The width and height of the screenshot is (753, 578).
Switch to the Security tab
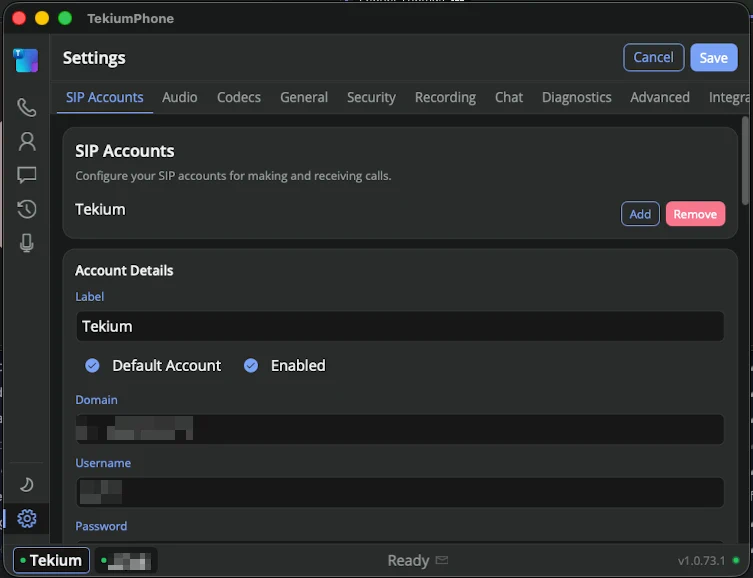click(371, 97)
